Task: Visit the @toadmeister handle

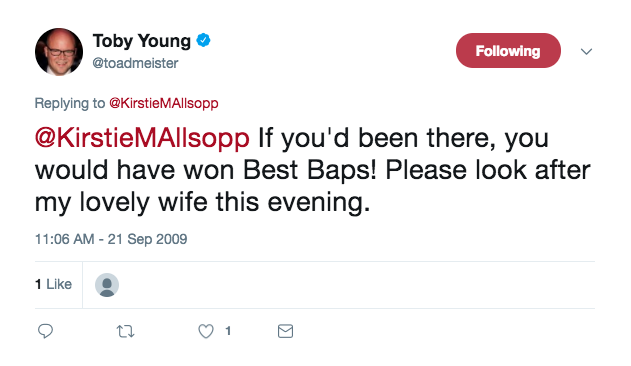Action: (135, 63)
